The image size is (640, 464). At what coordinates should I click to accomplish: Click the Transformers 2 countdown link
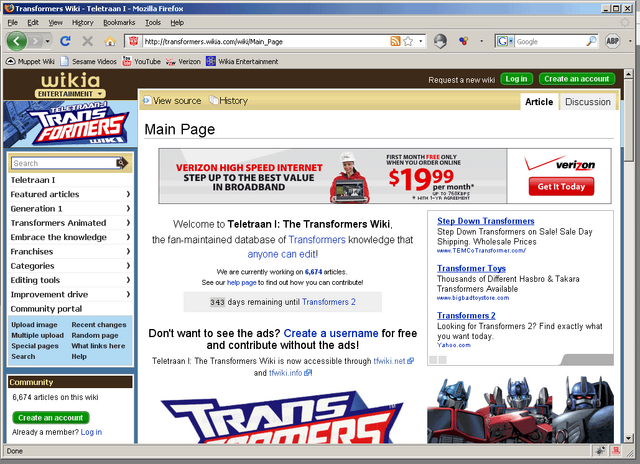click(329, 302)
